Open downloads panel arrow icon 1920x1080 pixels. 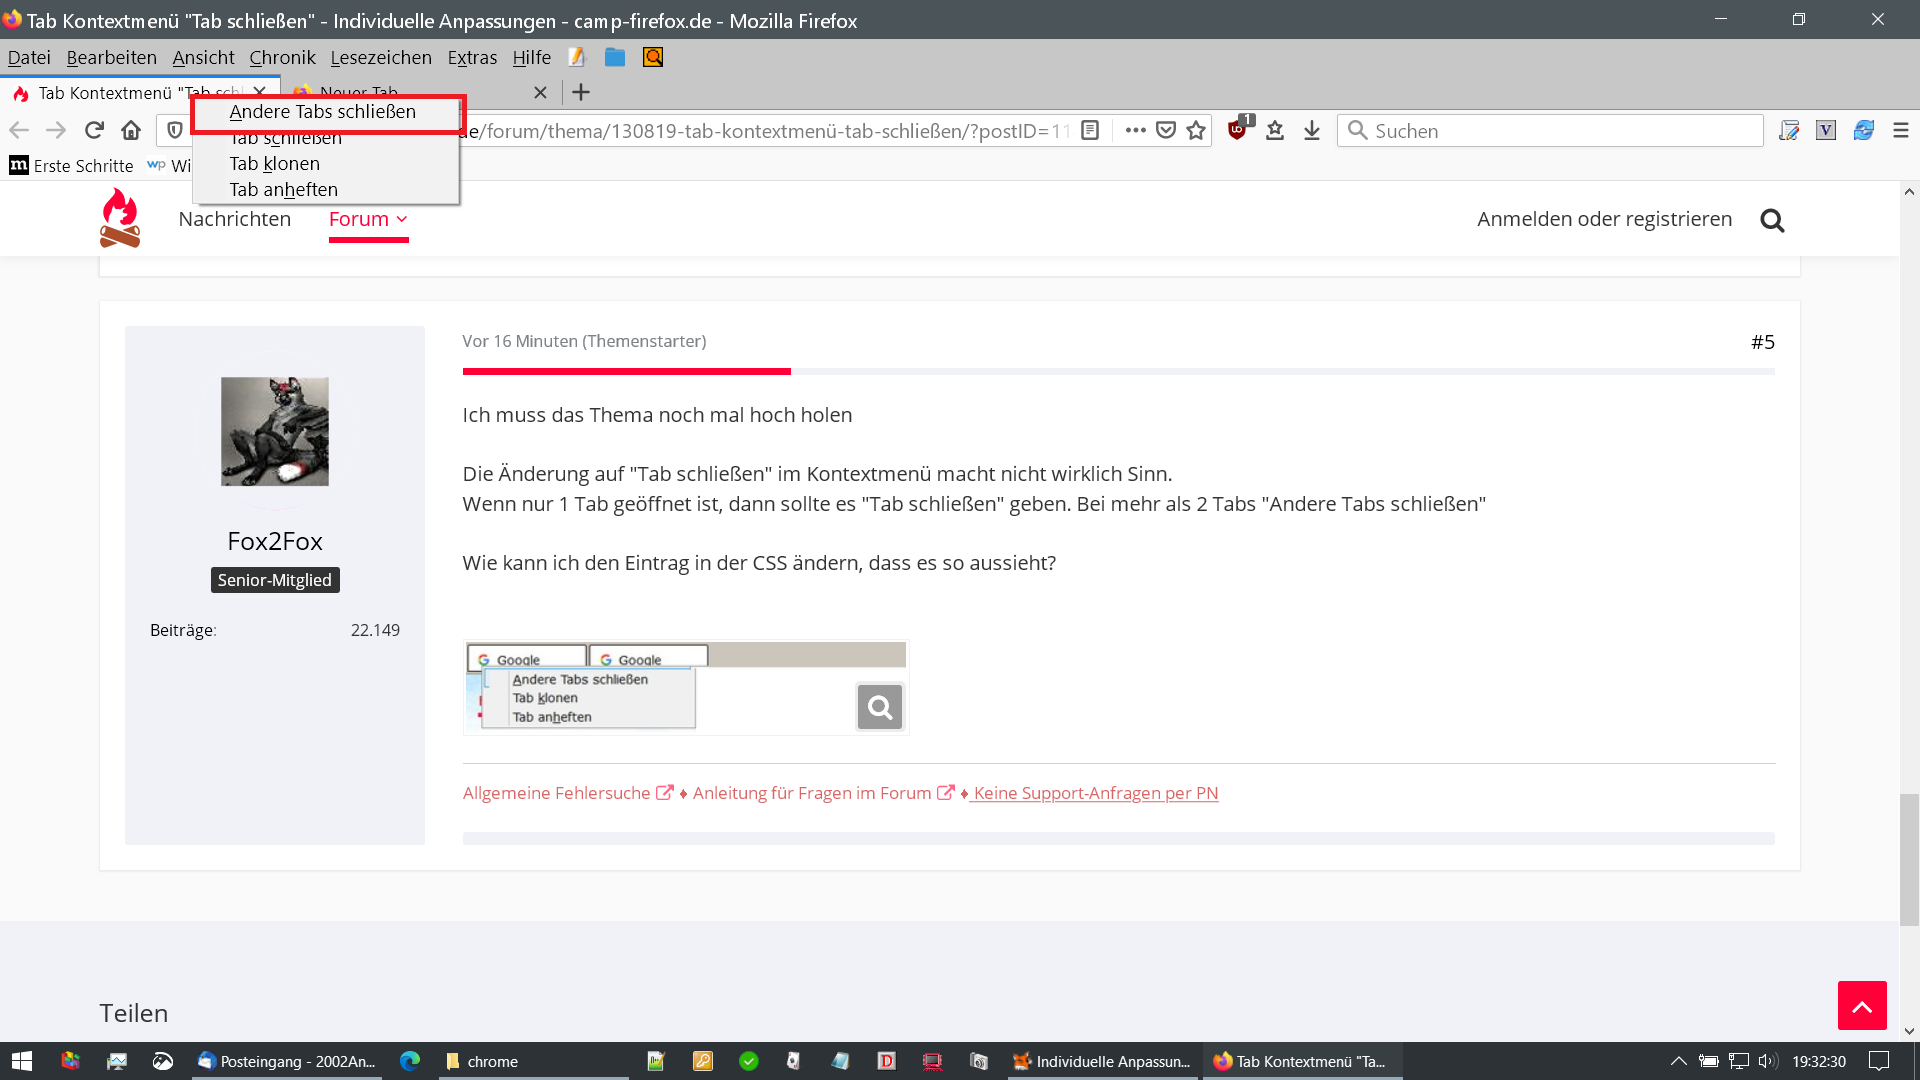click(x=1312, y=131)
